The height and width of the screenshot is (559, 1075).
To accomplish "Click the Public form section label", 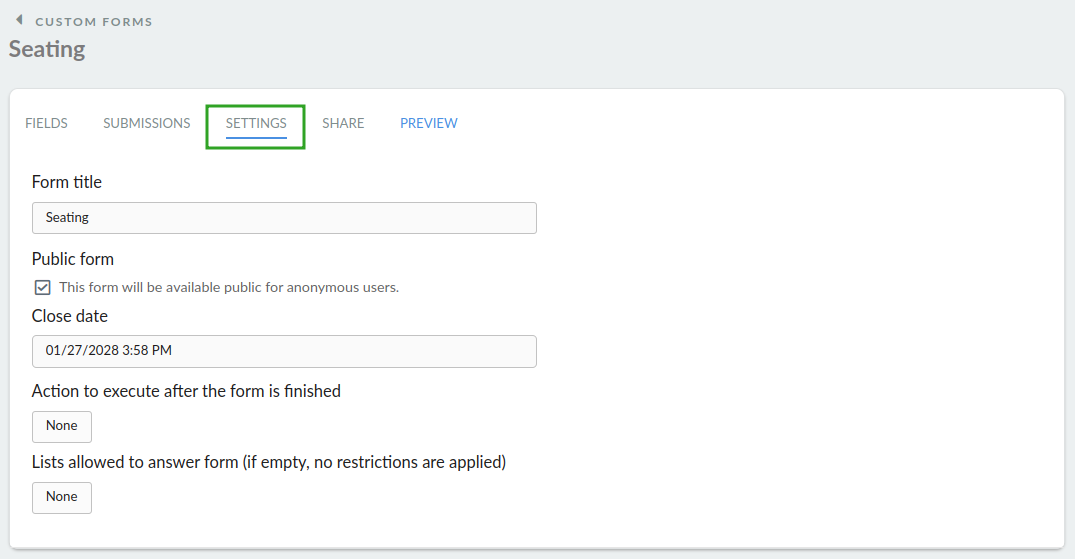I will coord(73,259).
